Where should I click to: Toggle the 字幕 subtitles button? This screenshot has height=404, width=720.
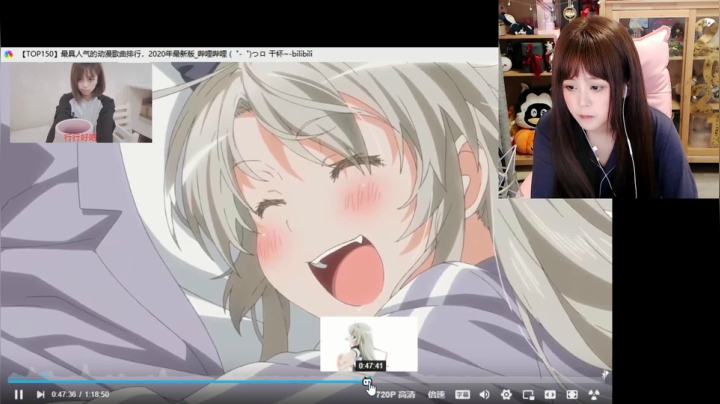point(462,394)
